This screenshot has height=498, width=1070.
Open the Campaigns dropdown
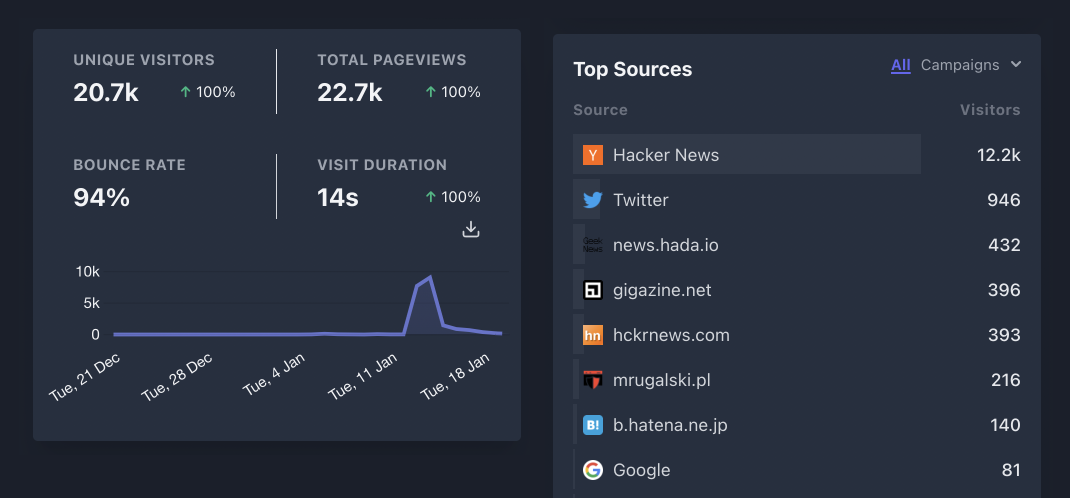pos(960,65)
